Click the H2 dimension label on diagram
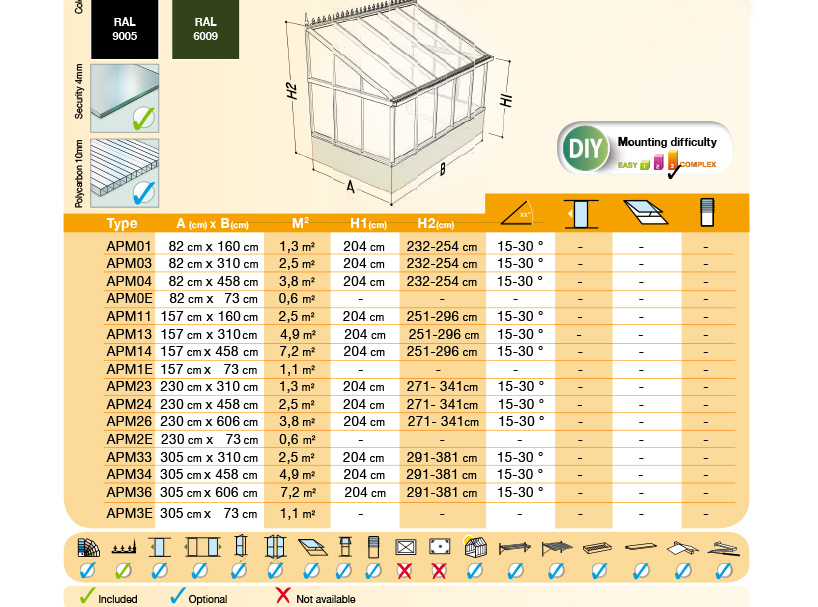The height and width of the screenshot is (607, 818). point(292,91)
